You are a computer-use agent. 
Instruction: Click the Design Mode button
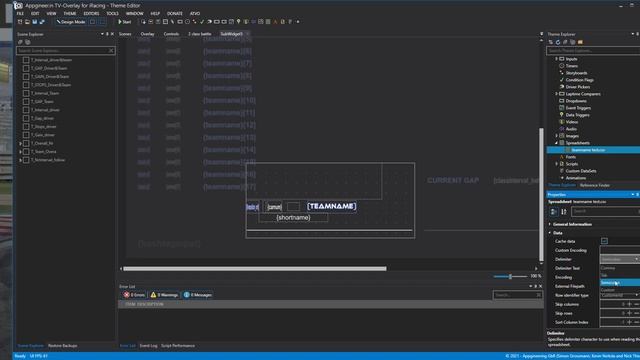coord(71,22)
